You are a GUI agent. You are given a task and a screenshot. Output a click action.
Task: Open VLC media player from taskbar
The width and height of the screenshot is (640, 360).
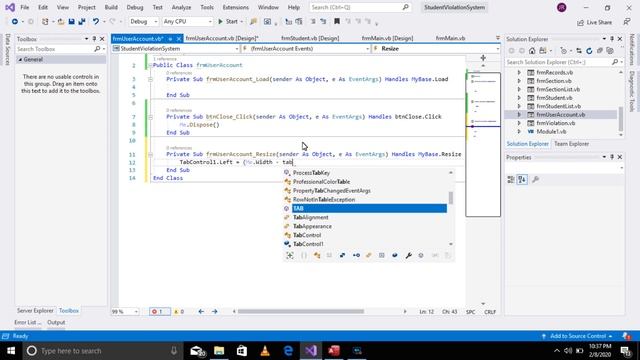tap(265, 351)
